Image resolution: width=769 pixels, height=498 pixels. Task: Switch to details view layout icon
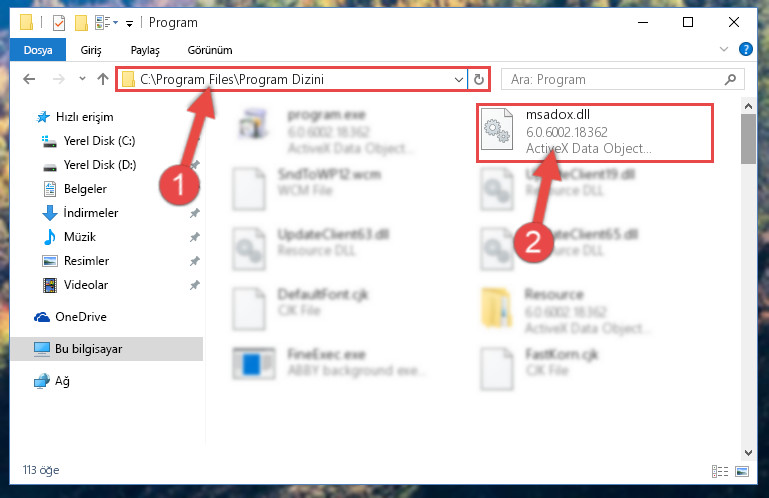(719, 472)
